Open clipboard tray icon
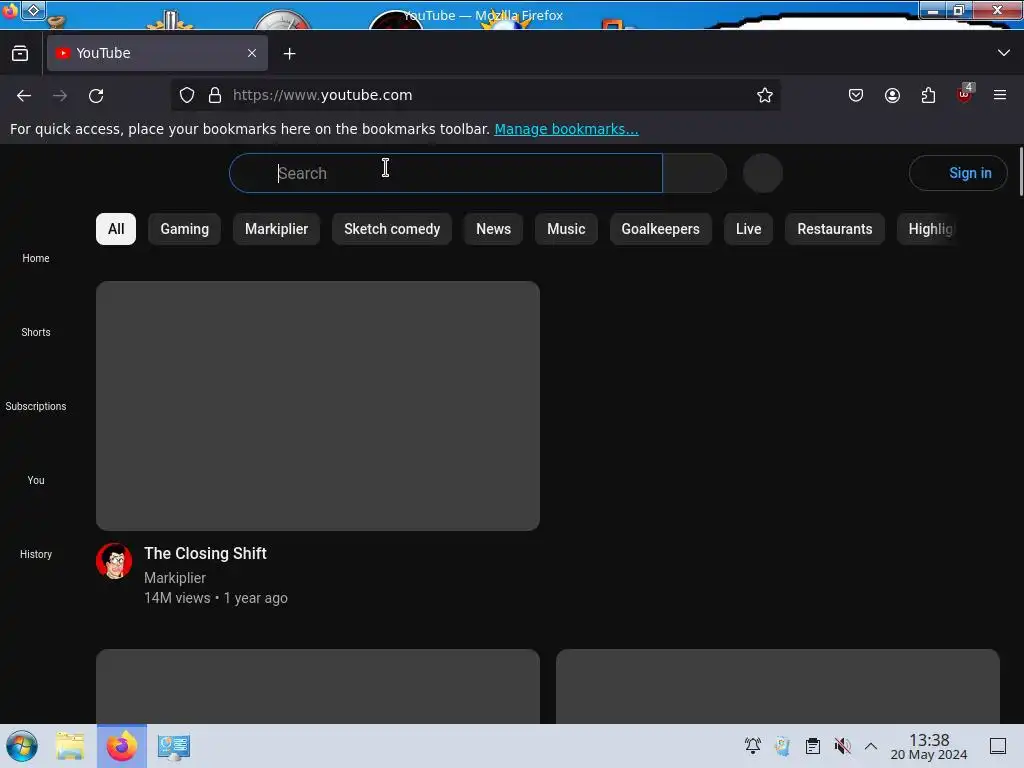1024x768 pixels. [x=812, y=746]
